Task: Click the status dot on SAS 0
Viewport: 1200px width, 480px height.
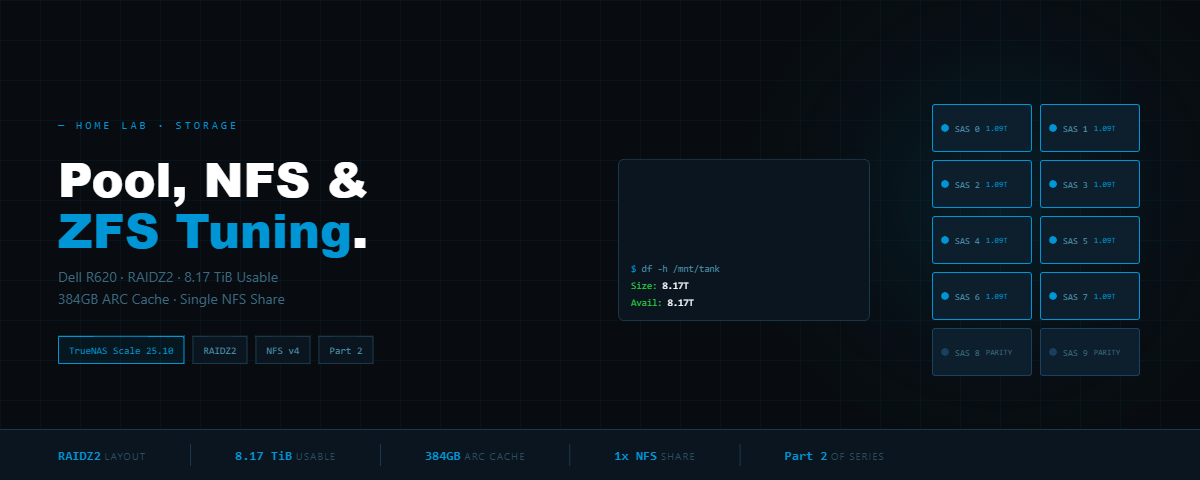Action: [x=945, y=128]
